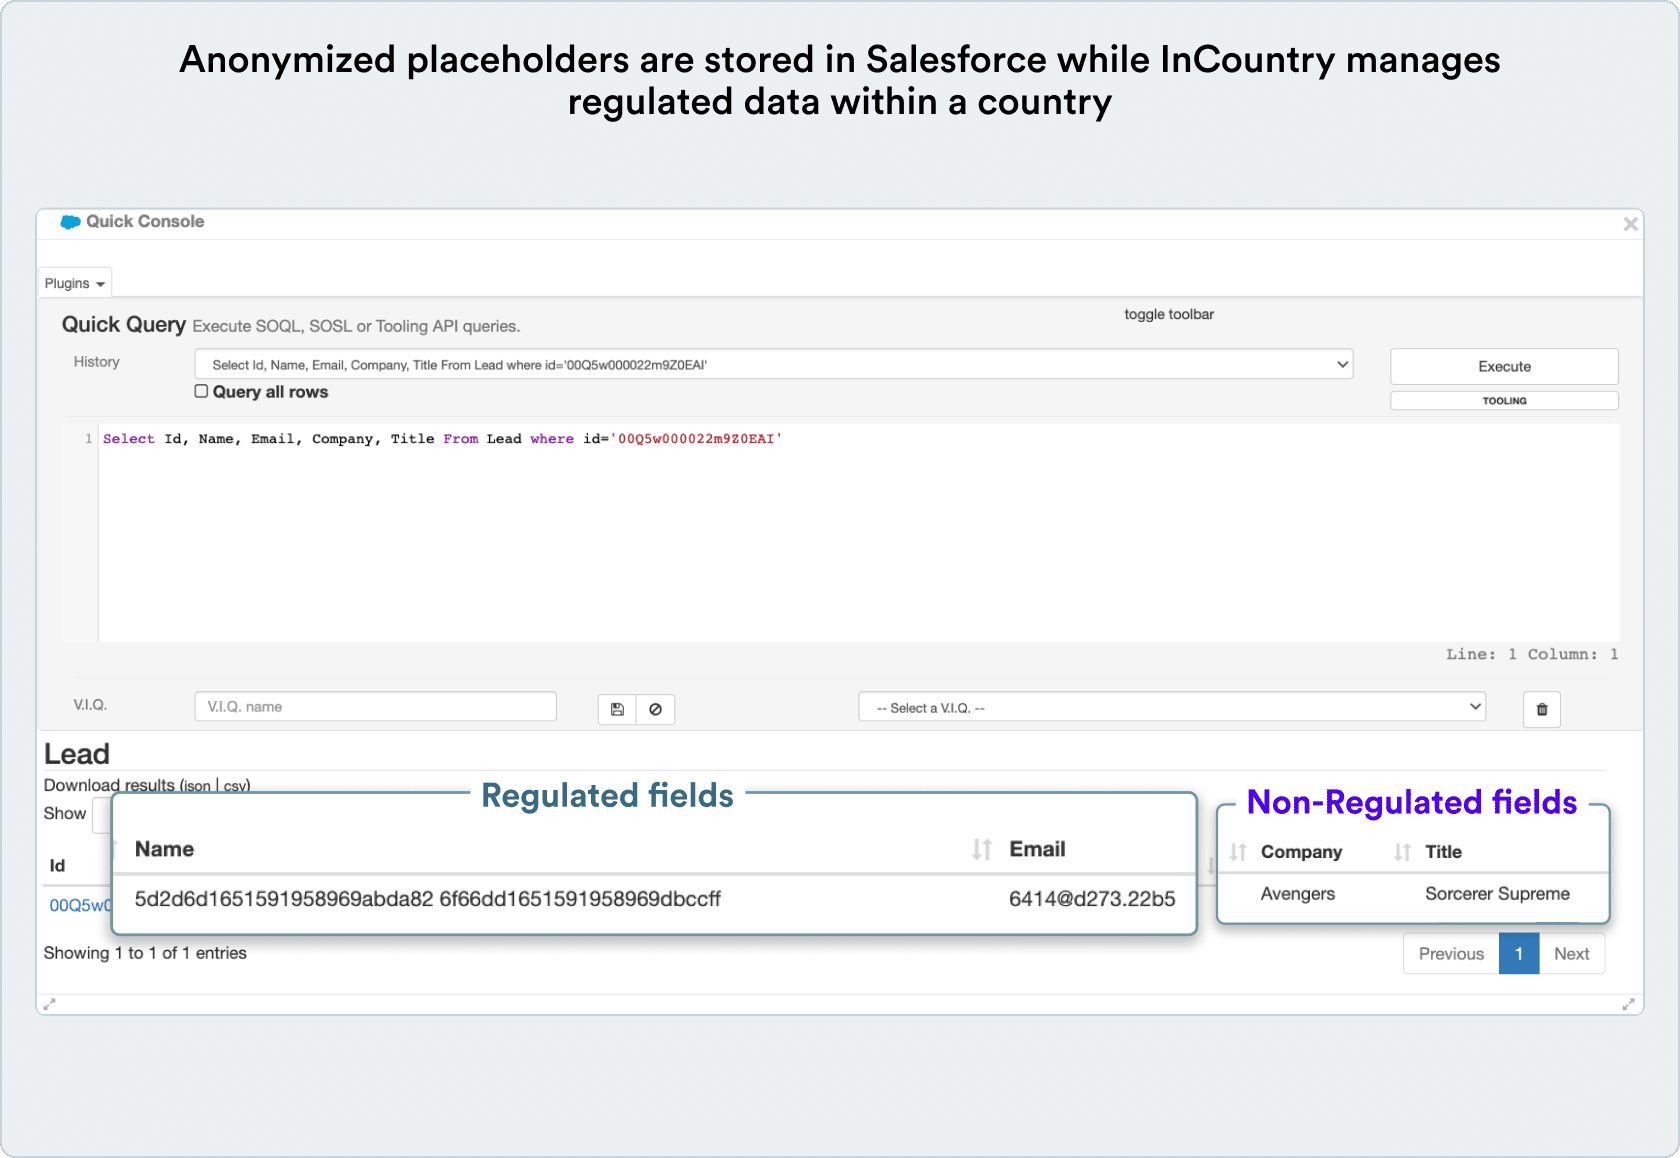
Task: Click the TOOLING button
Action: pos(1503,401)
